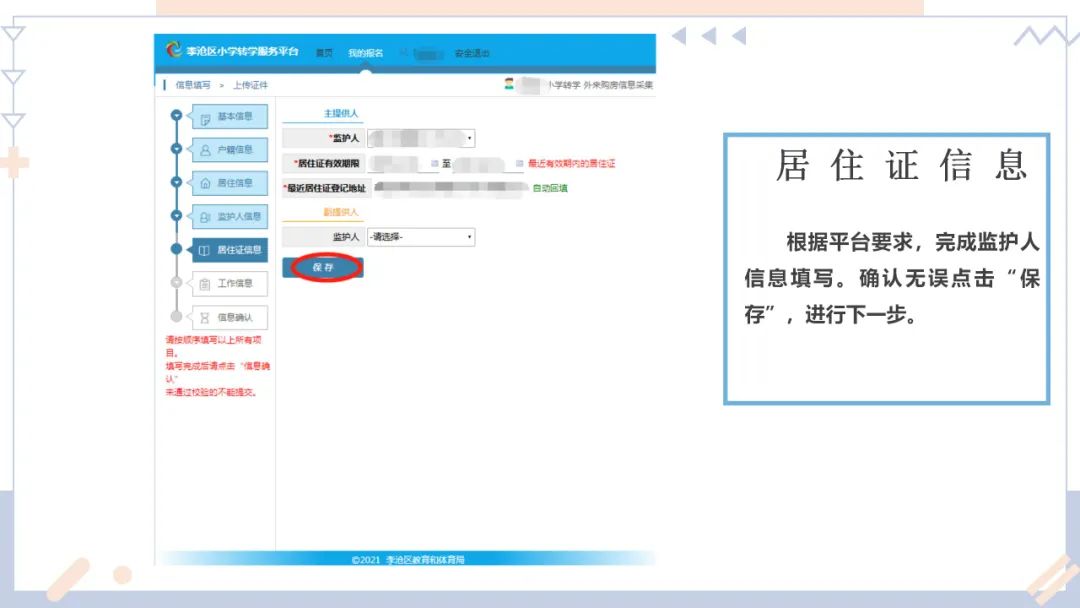Viewport: 1080px width, 608px height.
Task: Click the hourglass icon next to 信息确认
Action: 204,314
